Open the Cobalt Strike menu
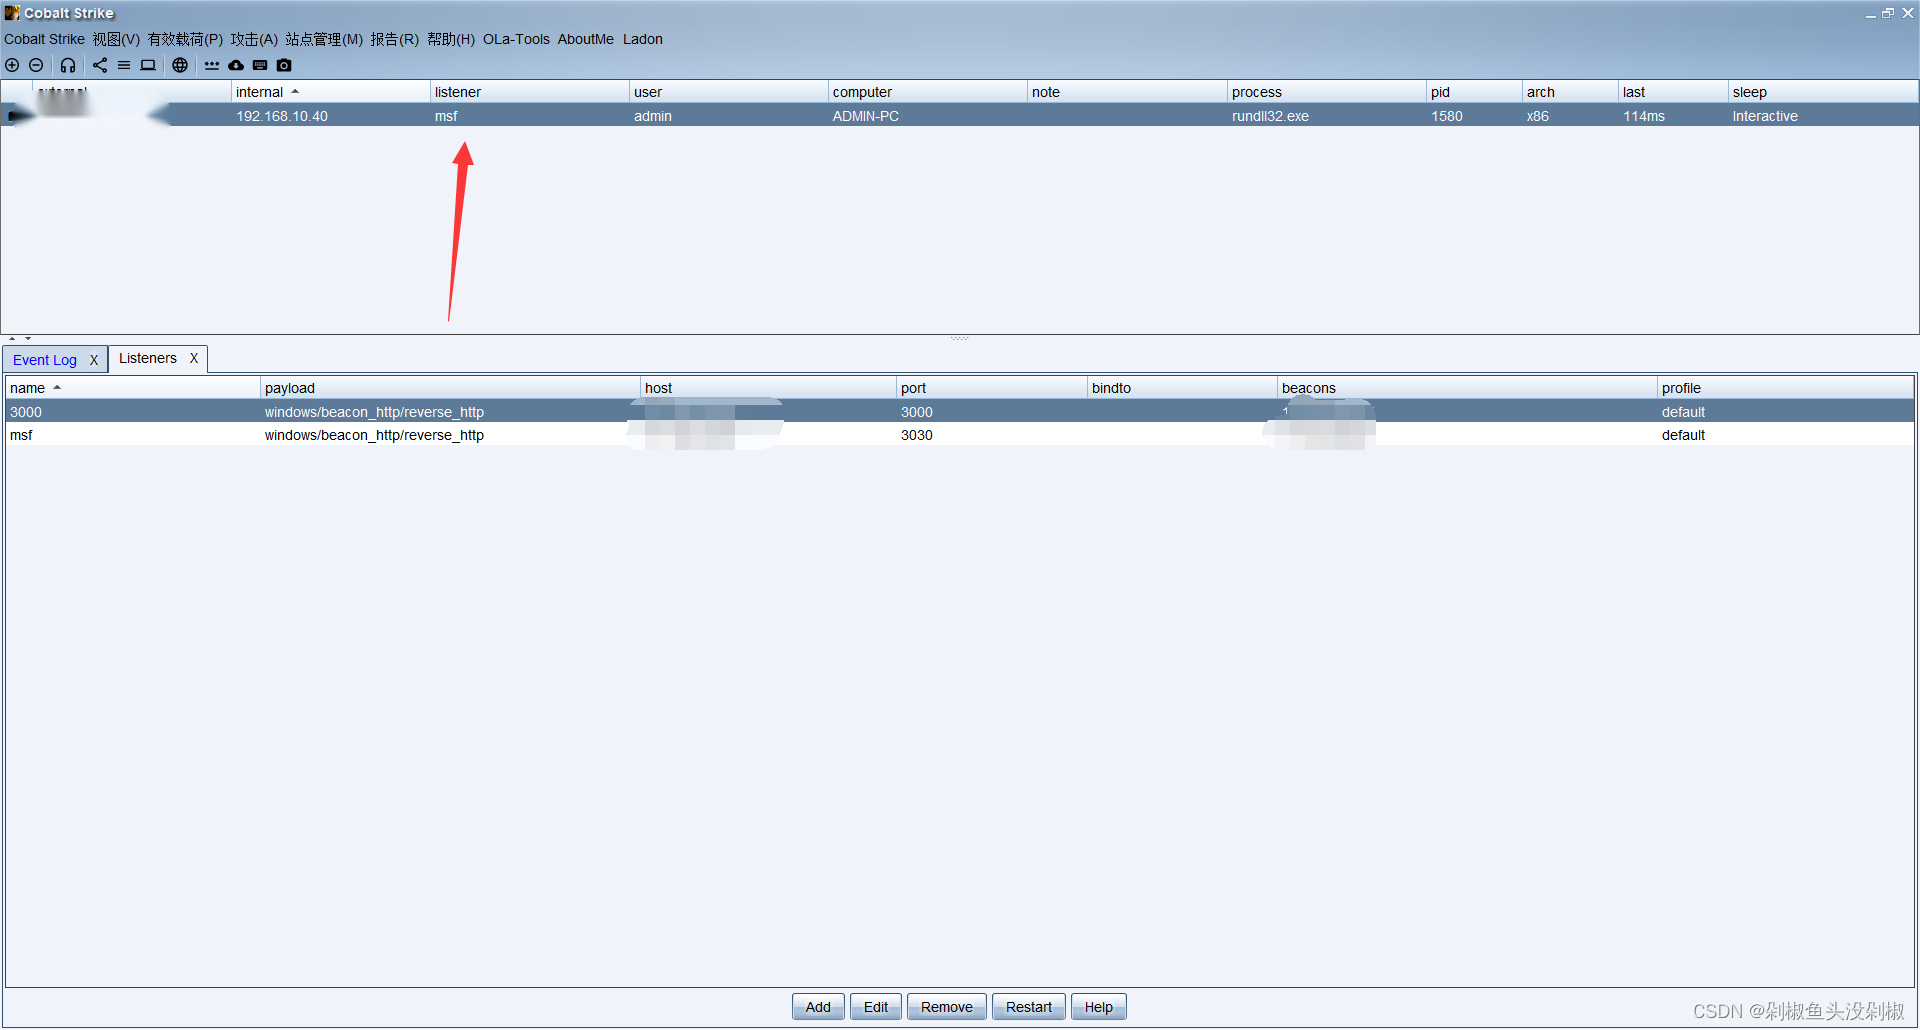Viewport: 1920px width, 1030px height. [x=44, y=39]
